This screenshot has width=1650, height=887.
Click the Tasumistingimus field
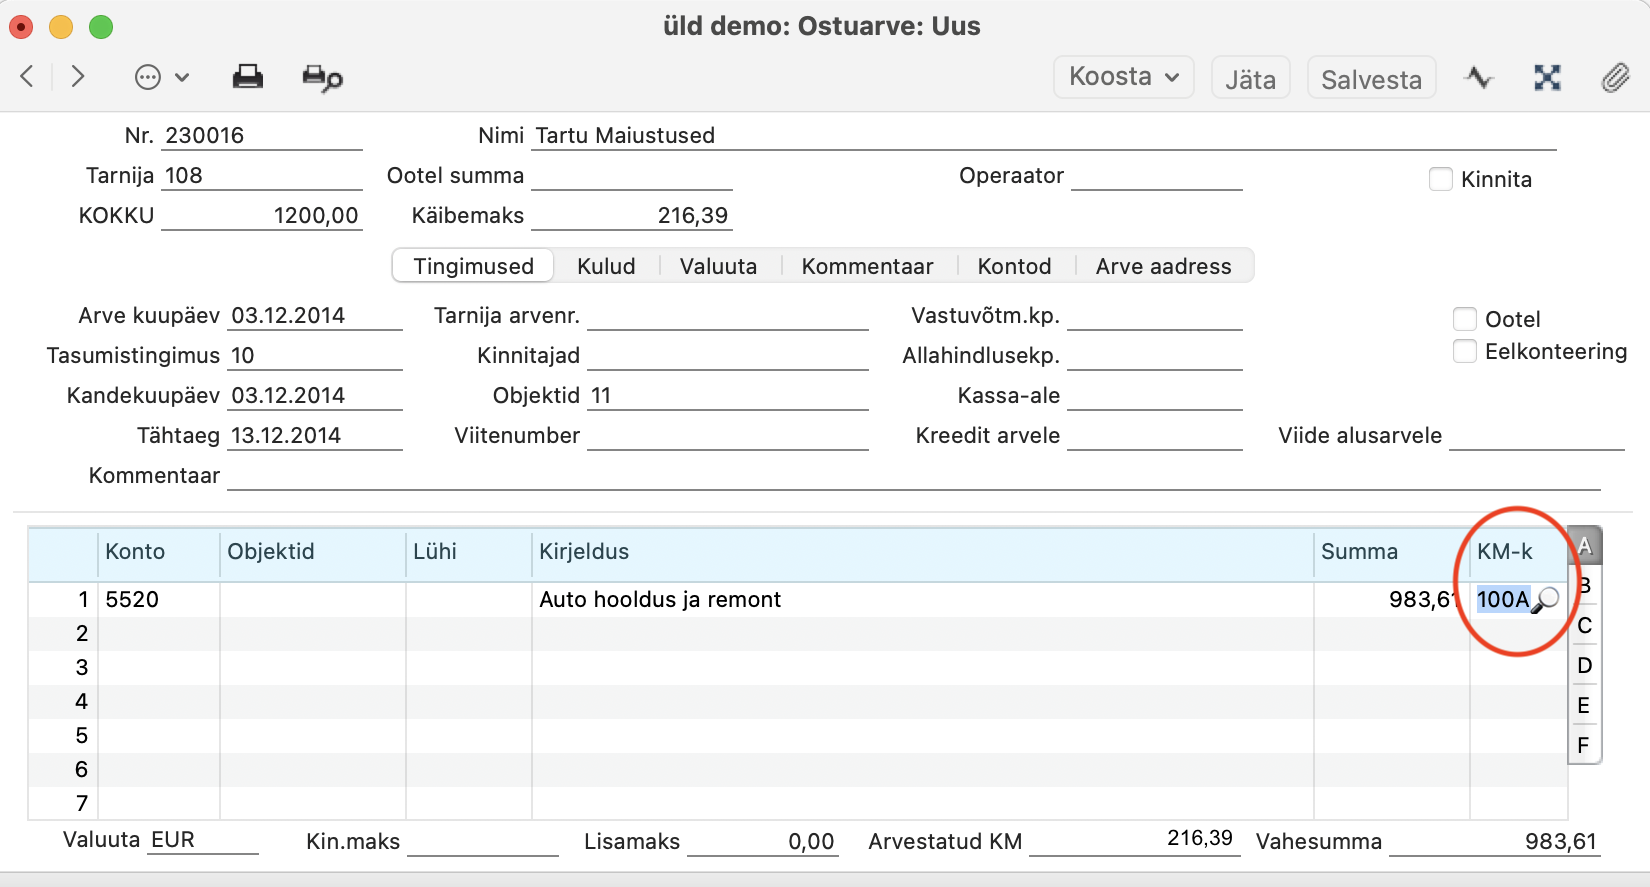[x=315, y=355]
